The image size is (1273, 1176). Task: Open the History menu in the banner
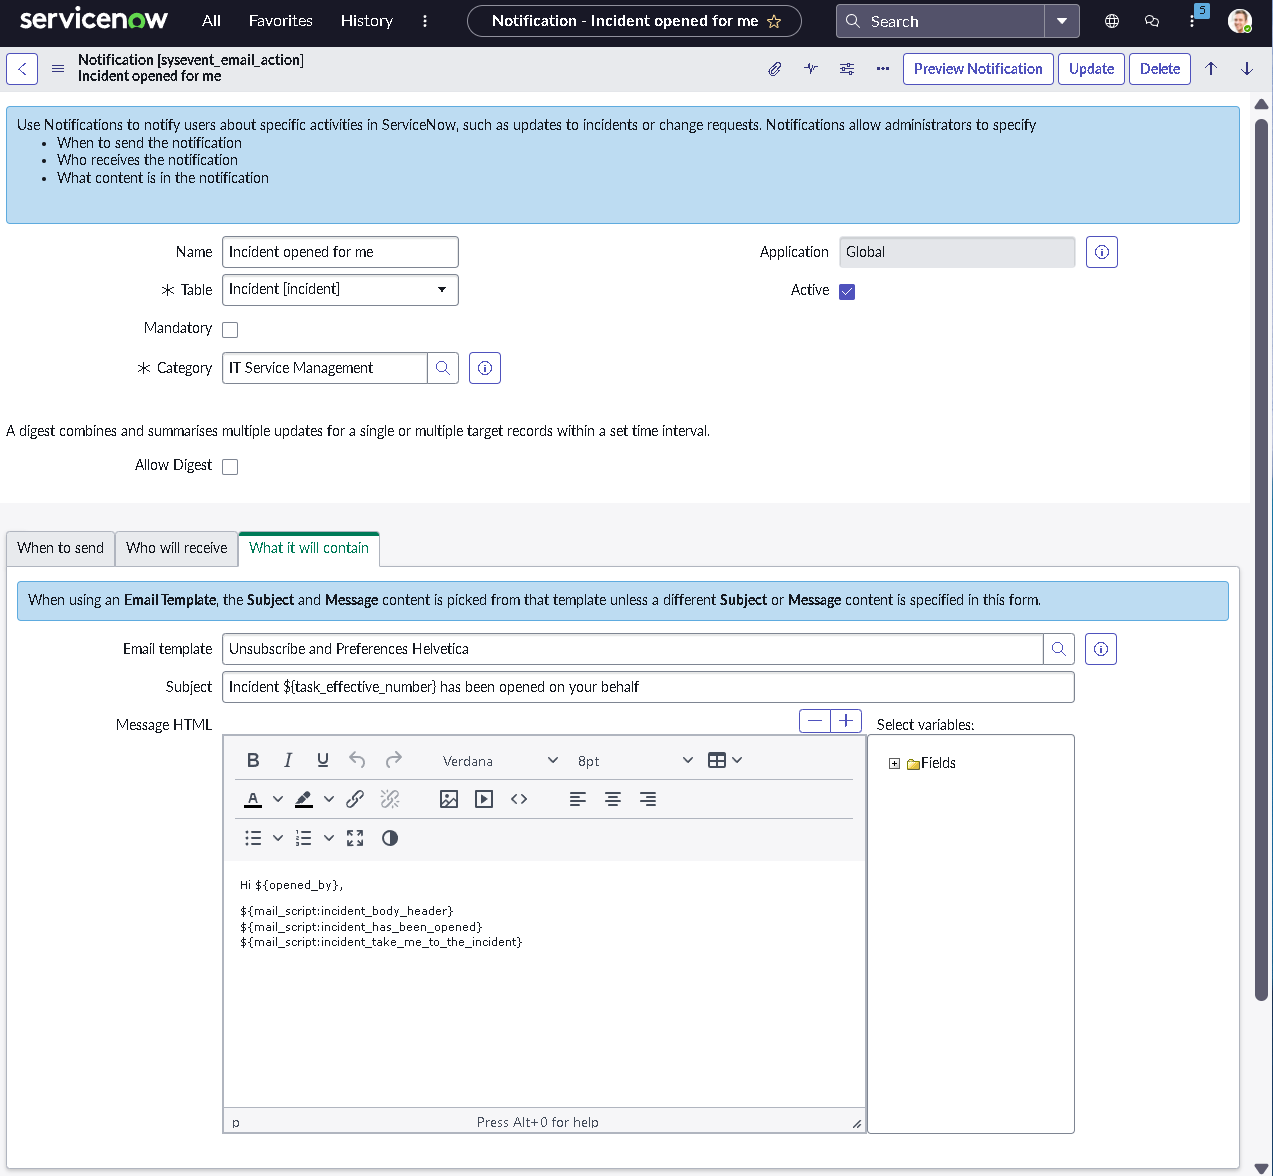[366, 20]
